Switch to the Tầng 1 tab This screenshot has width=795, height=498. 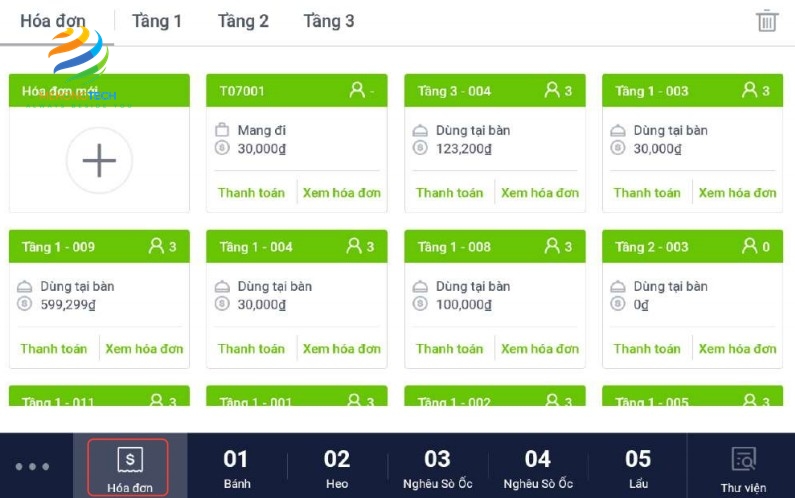tap(157, 21)
